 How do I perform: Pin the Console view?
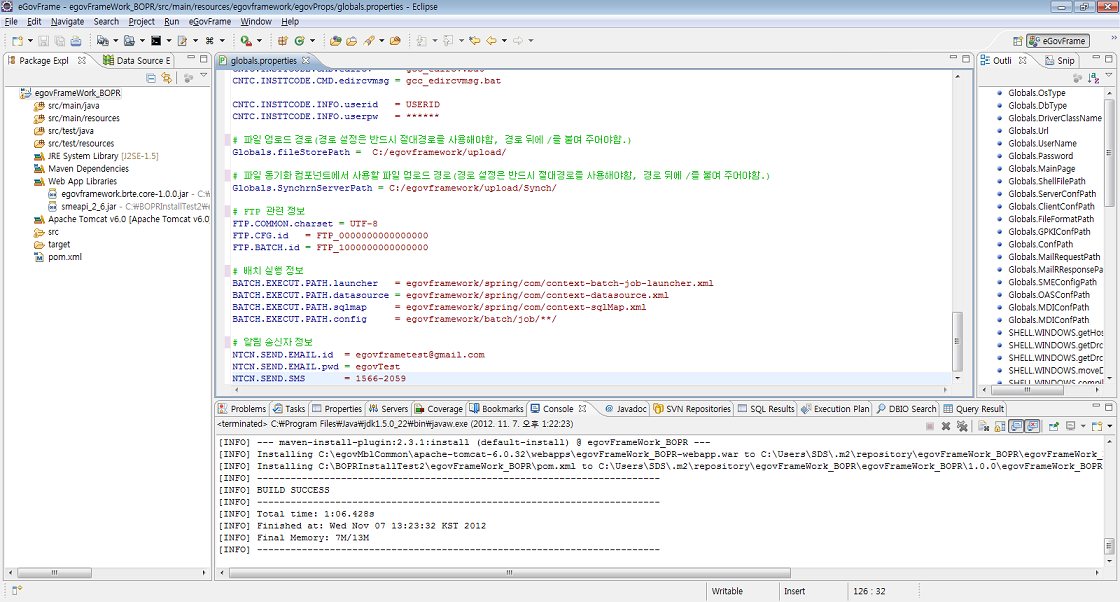point(1054,426)
